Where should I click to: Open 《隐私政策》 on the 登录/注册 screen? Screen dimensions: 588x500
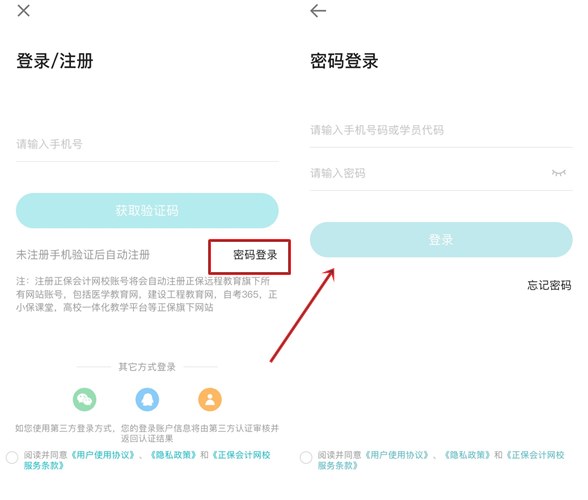[173, 455]
